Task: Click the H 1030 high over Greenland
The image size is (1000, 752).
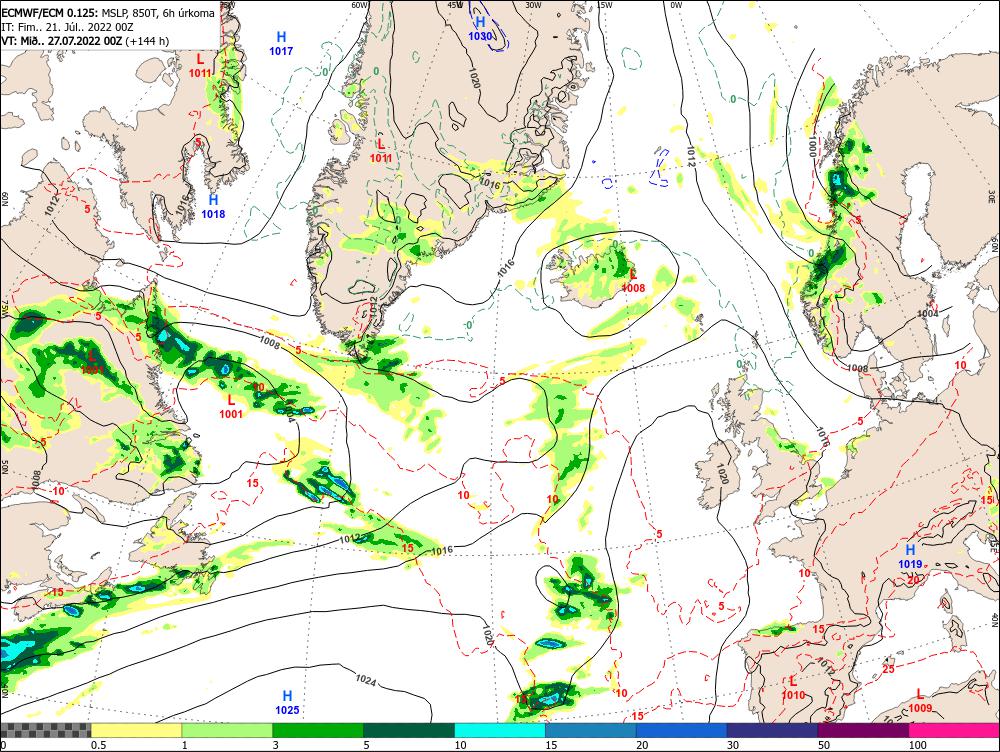Action: coord(480,29)
